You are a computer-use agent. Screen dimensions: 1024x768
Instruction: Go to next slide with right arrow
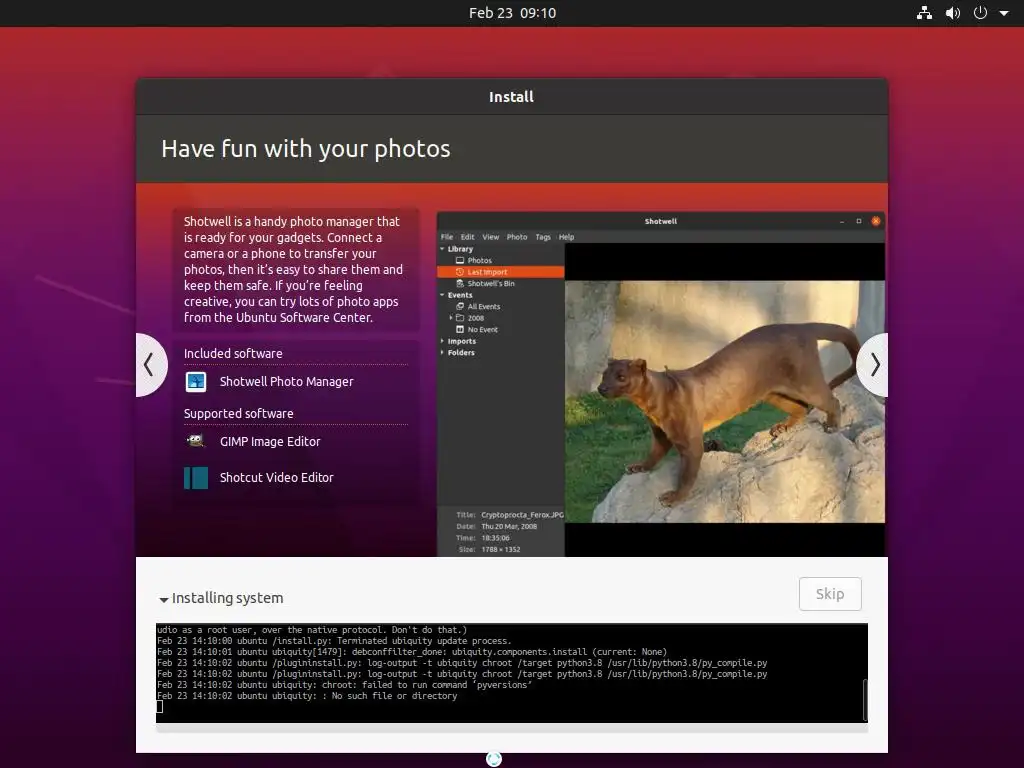point(873,364)
